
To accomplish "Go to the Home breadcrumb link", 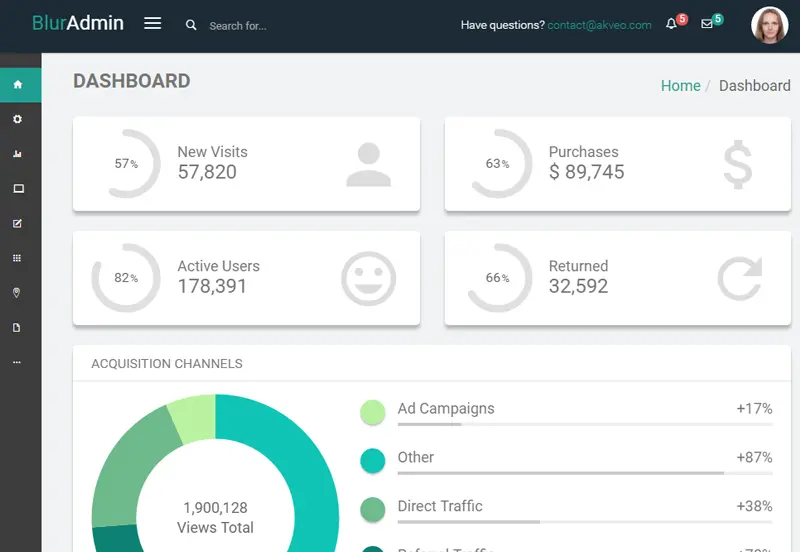I will 681,85.
